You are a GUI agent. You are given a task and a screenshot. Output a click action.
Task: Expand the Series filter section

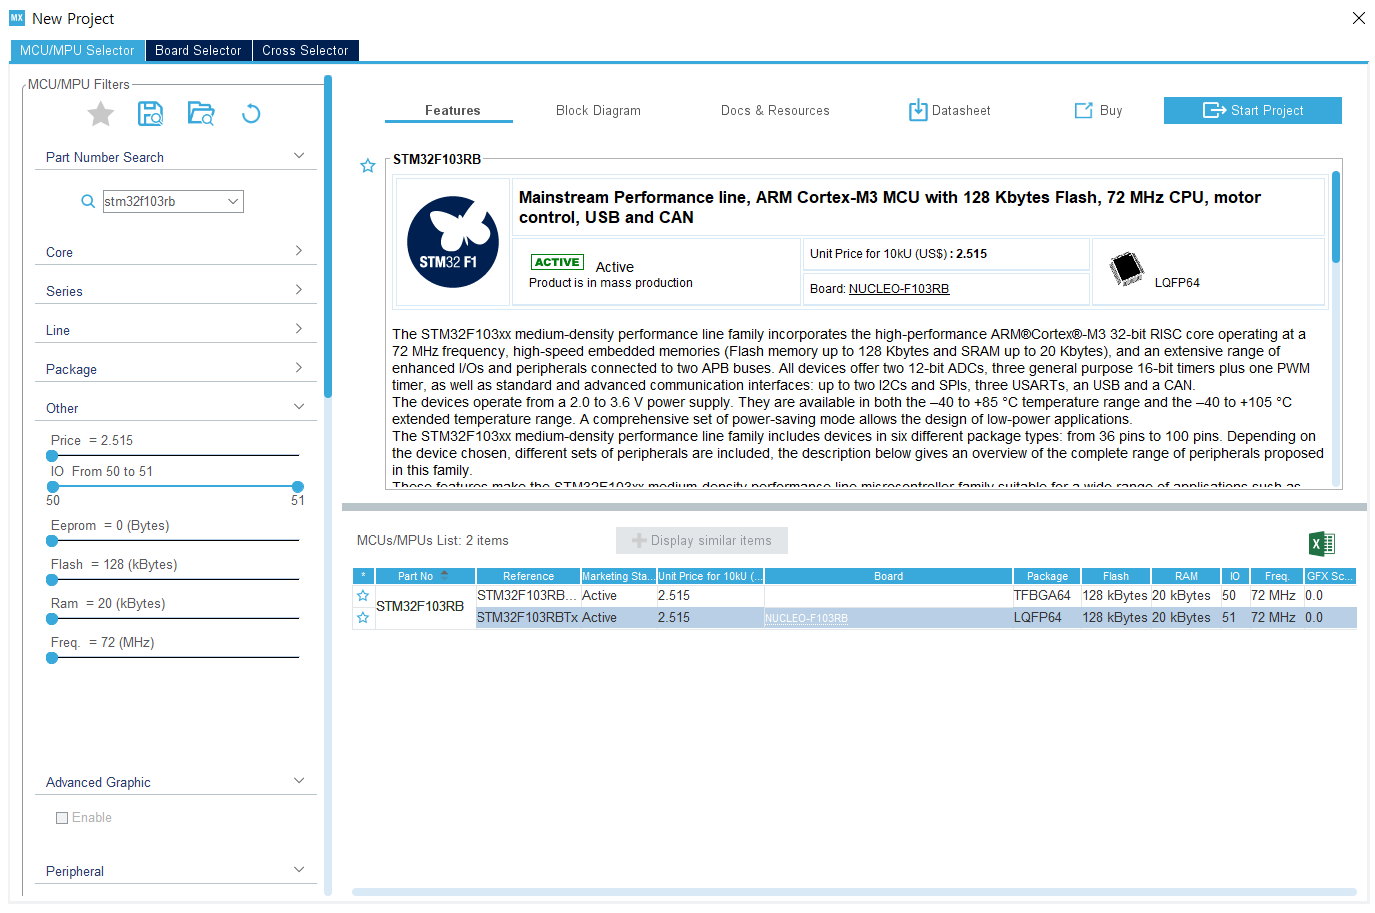tap(299, 289)
